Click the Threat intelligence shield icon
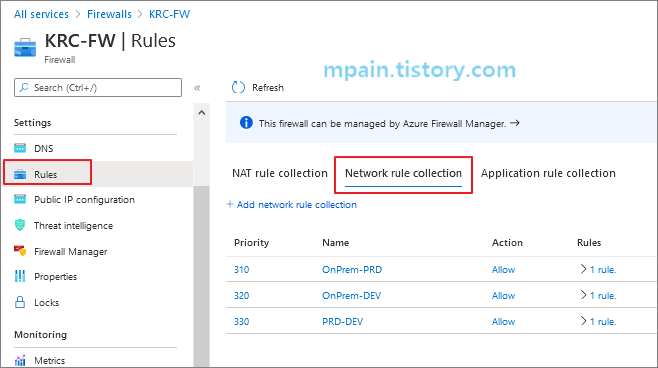658x368 pixels. (x=20, y=225)
